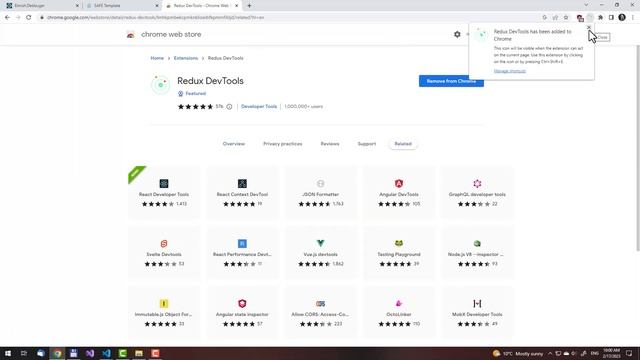
Task: Open Allow CORS extension card
Action: pyautogui.click(x=320, y=313)
